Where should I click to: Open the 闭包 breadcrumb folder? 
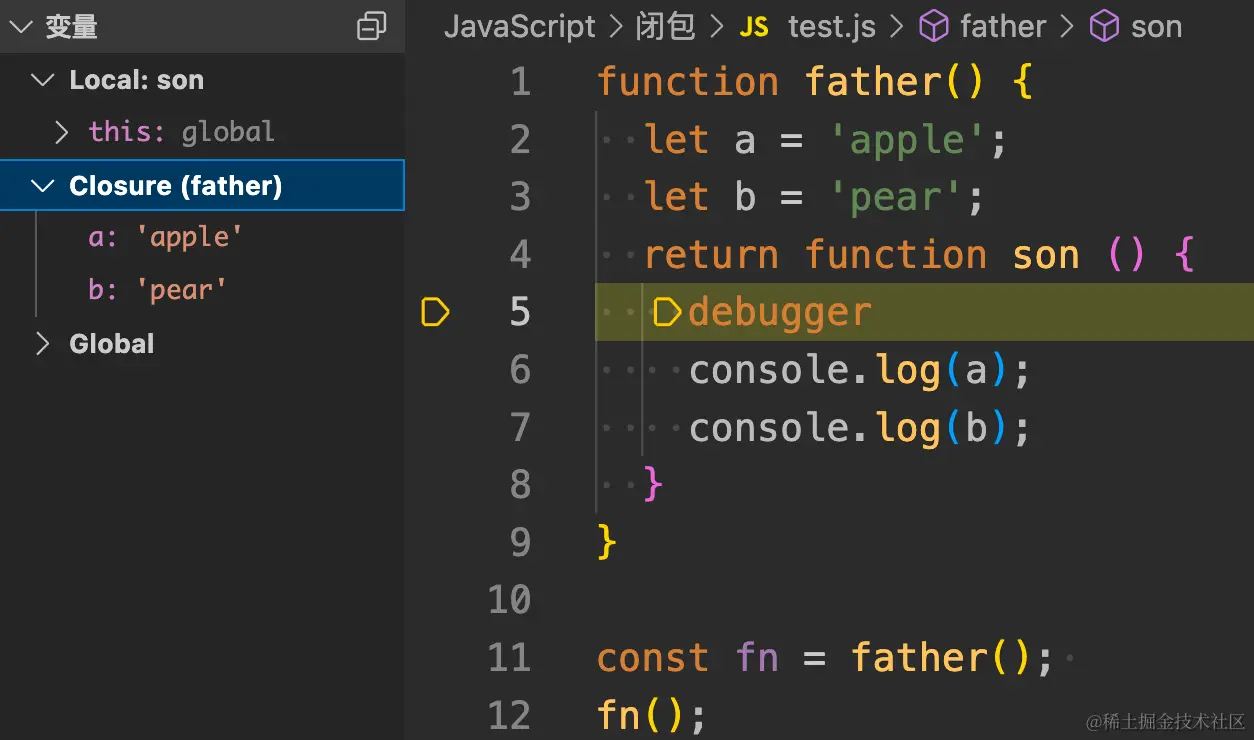point(665,27)
